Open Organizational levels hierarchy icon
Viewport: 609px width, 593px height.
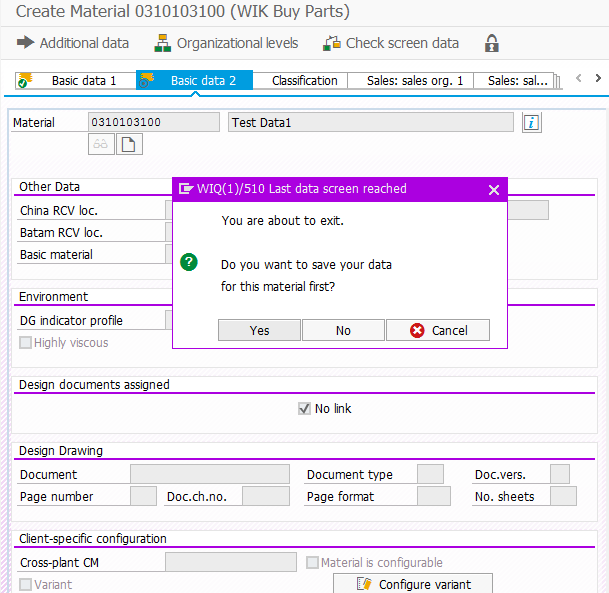pyautogui.click(x=162, y=43)
